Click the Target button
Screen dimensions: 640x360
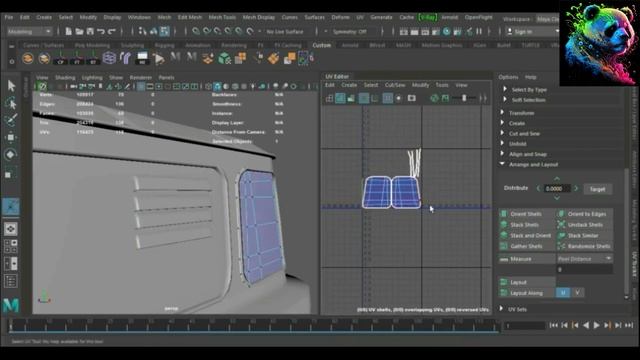[597, 189]
